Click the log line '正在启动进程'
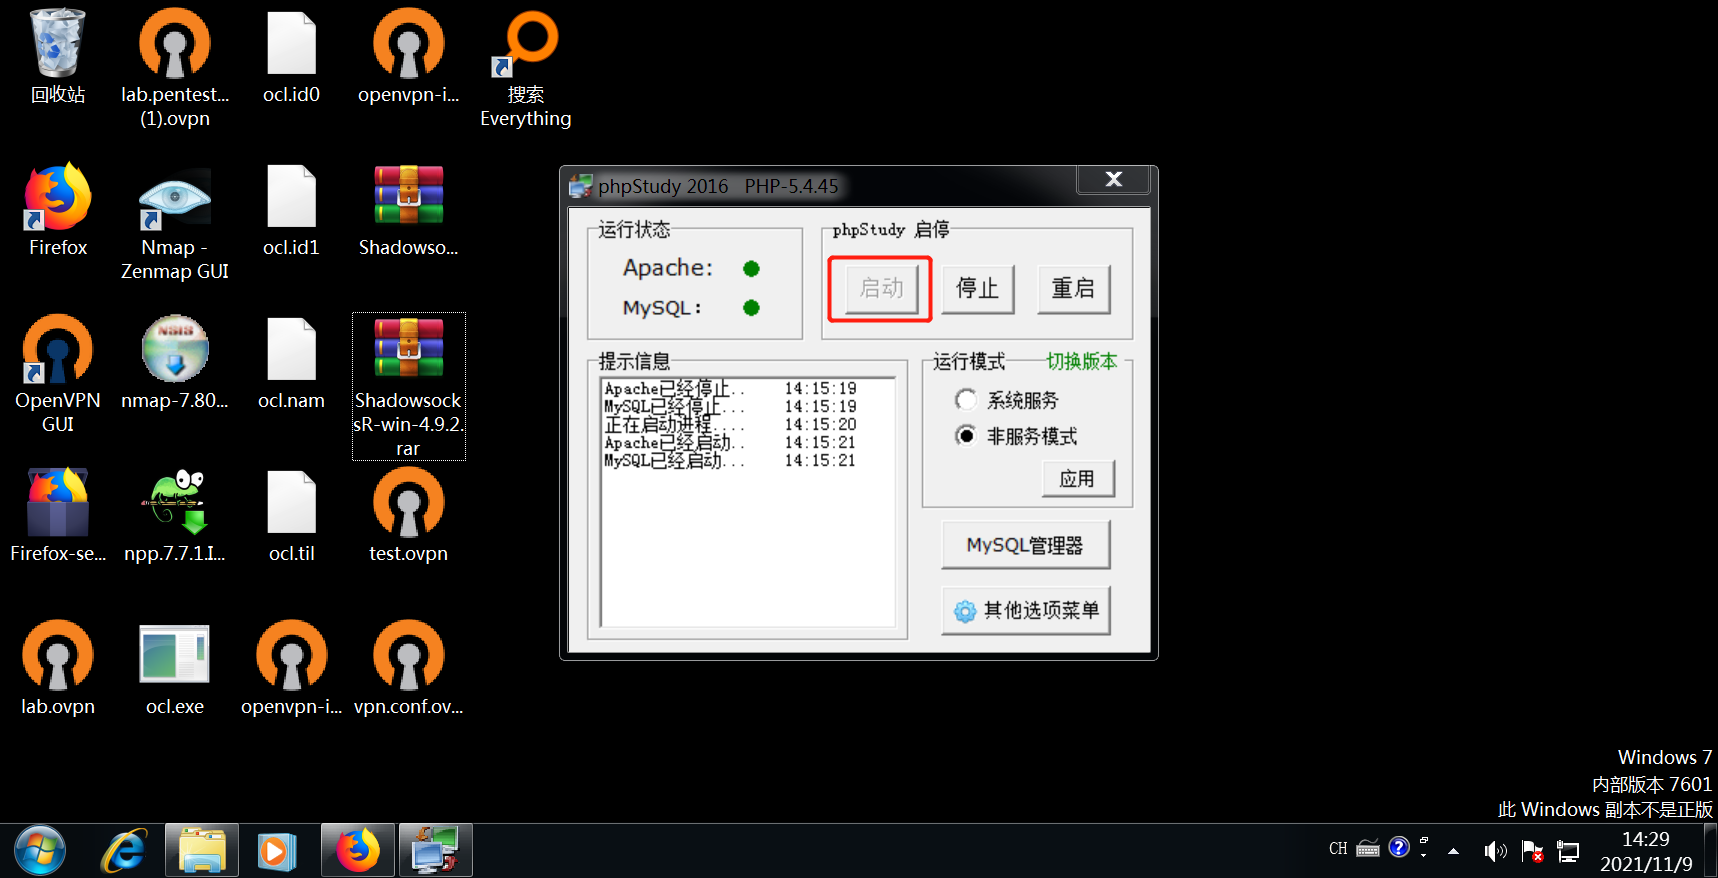1718x878 pixels. (730, 425)
